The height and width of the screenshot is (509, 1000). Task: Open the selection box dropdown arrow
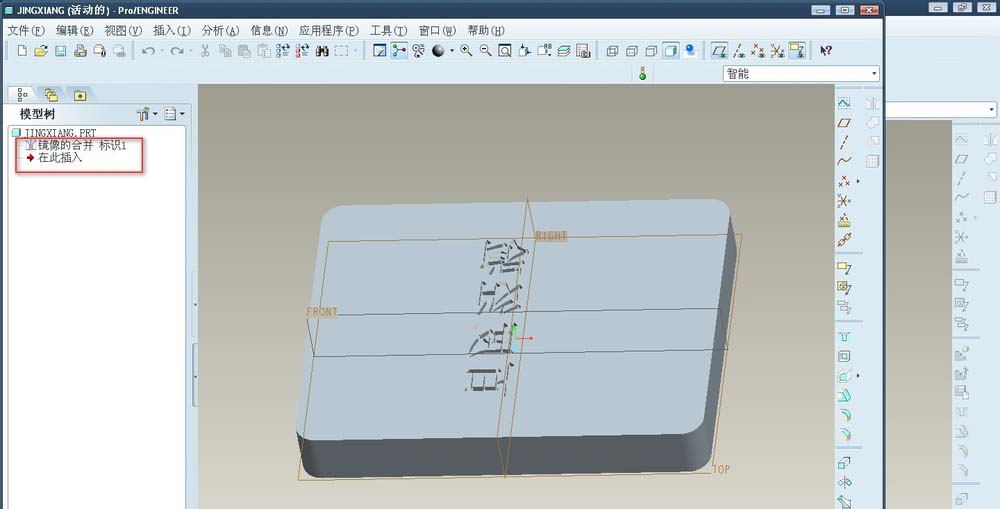[x=355, y=51]
